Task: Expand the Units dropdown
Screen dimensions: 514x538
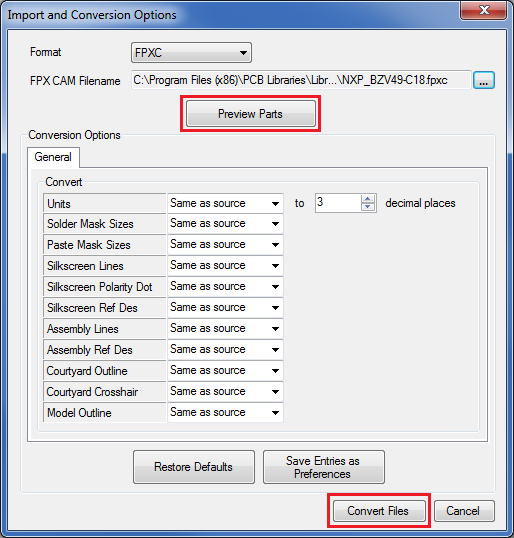Action: coord(225,203)
